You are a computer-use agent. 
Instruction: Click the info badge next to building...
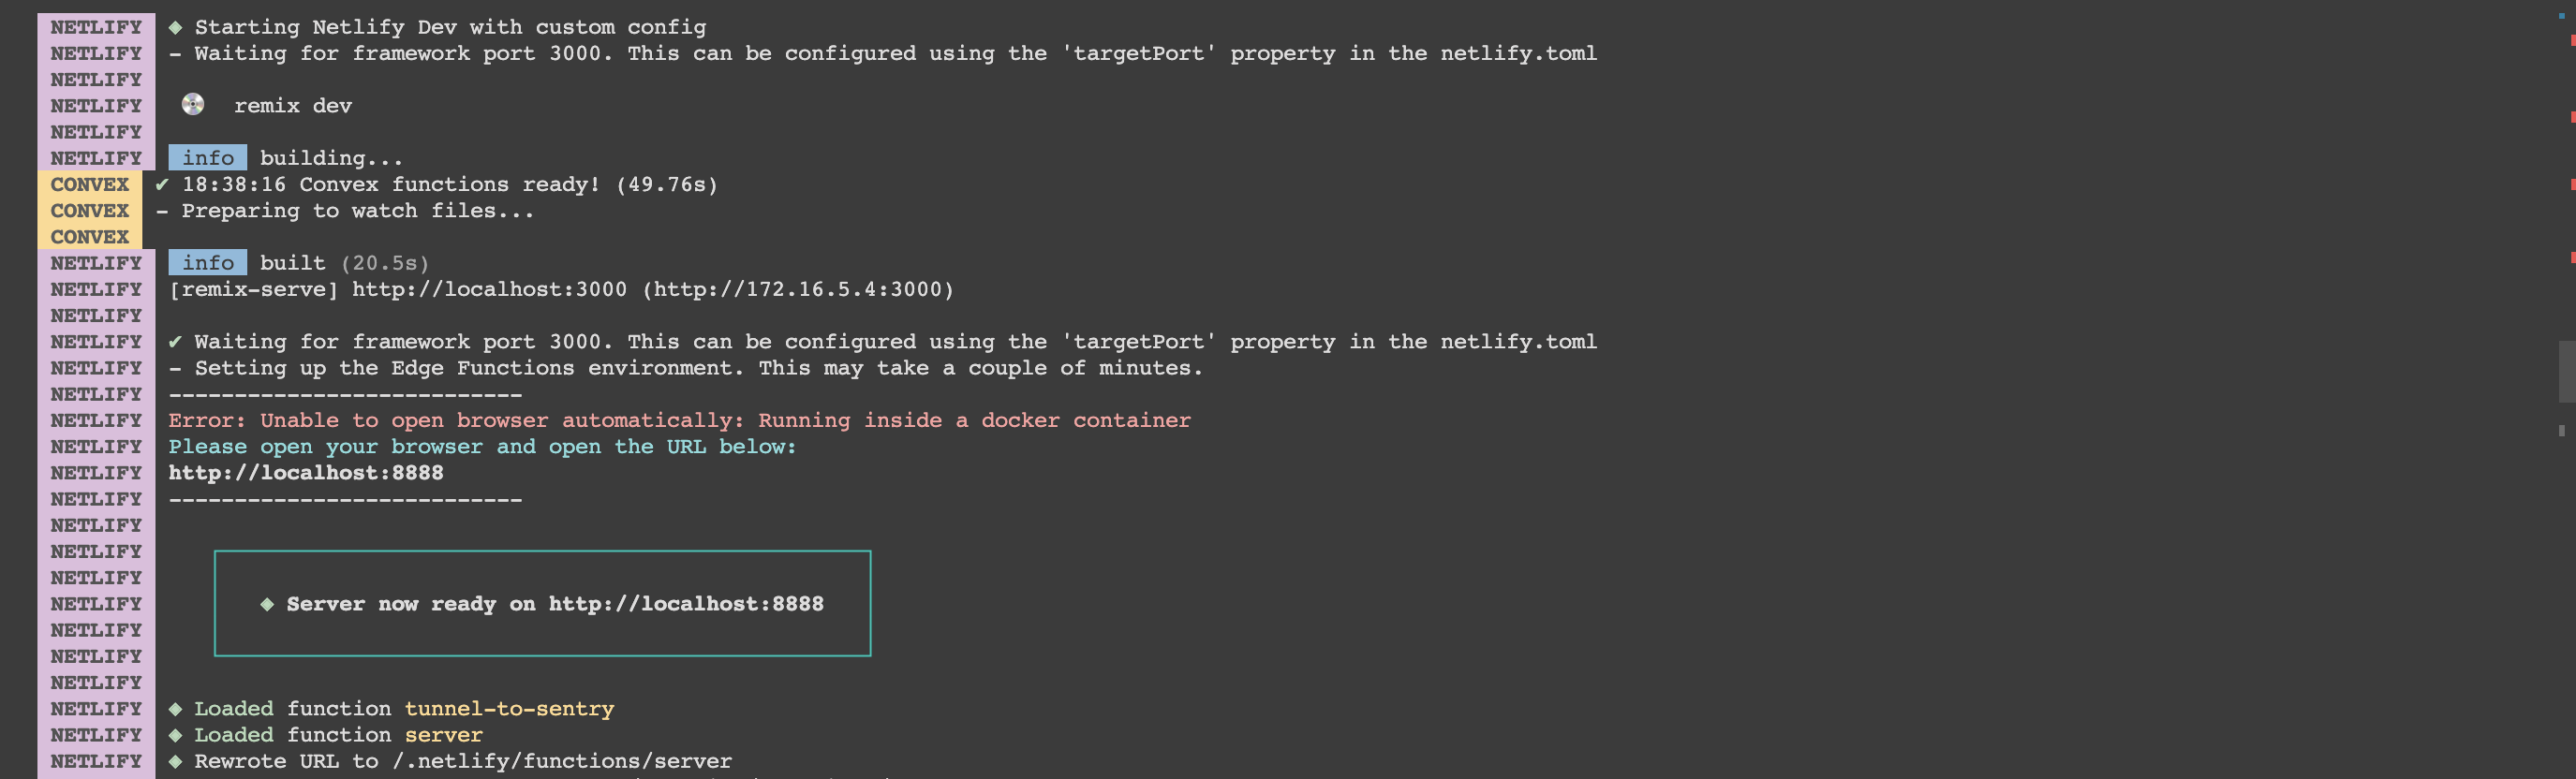(x=207, y=158)
